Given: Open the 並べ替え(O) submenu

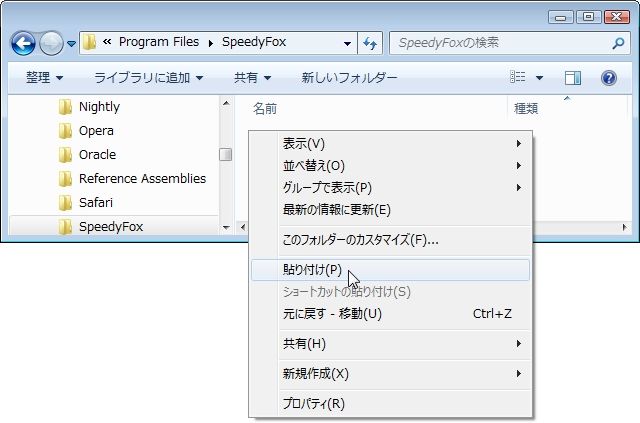Looking at the screenshot, I should pyautogui.click(x=390, y=166).
